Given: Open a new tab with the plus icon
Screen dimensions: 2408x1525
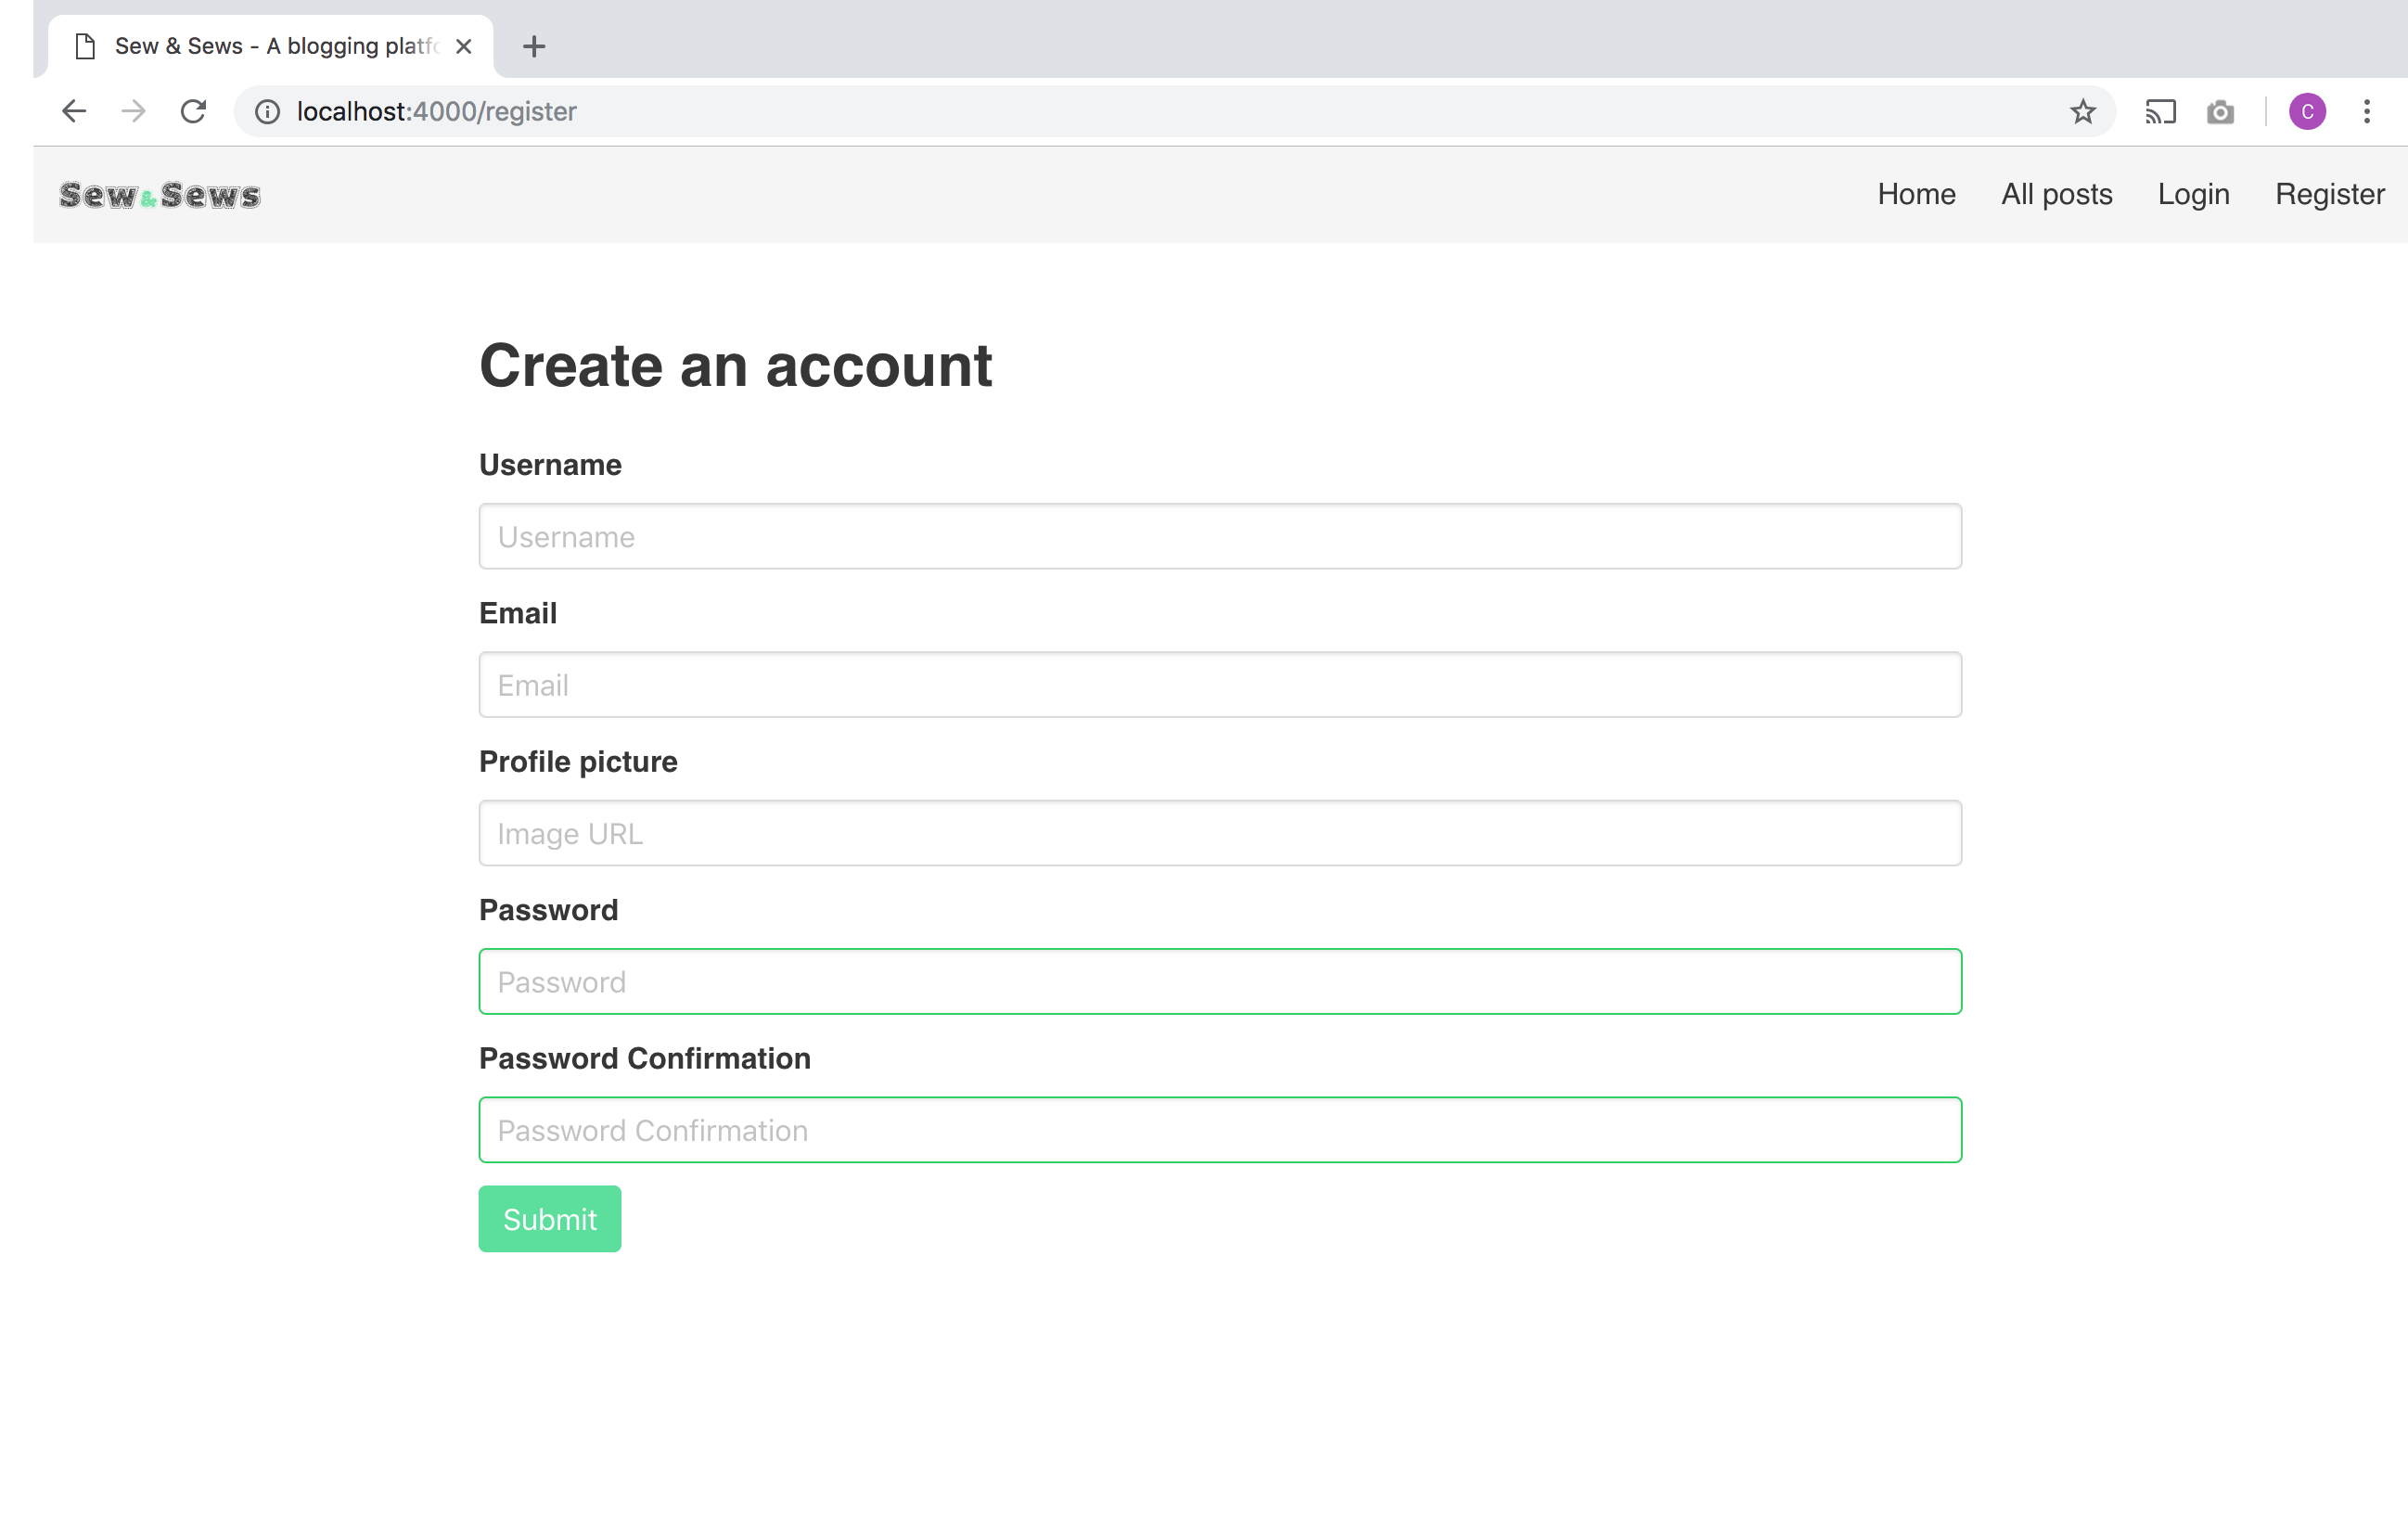Looking at the screenshot, I should coord(534,46).
